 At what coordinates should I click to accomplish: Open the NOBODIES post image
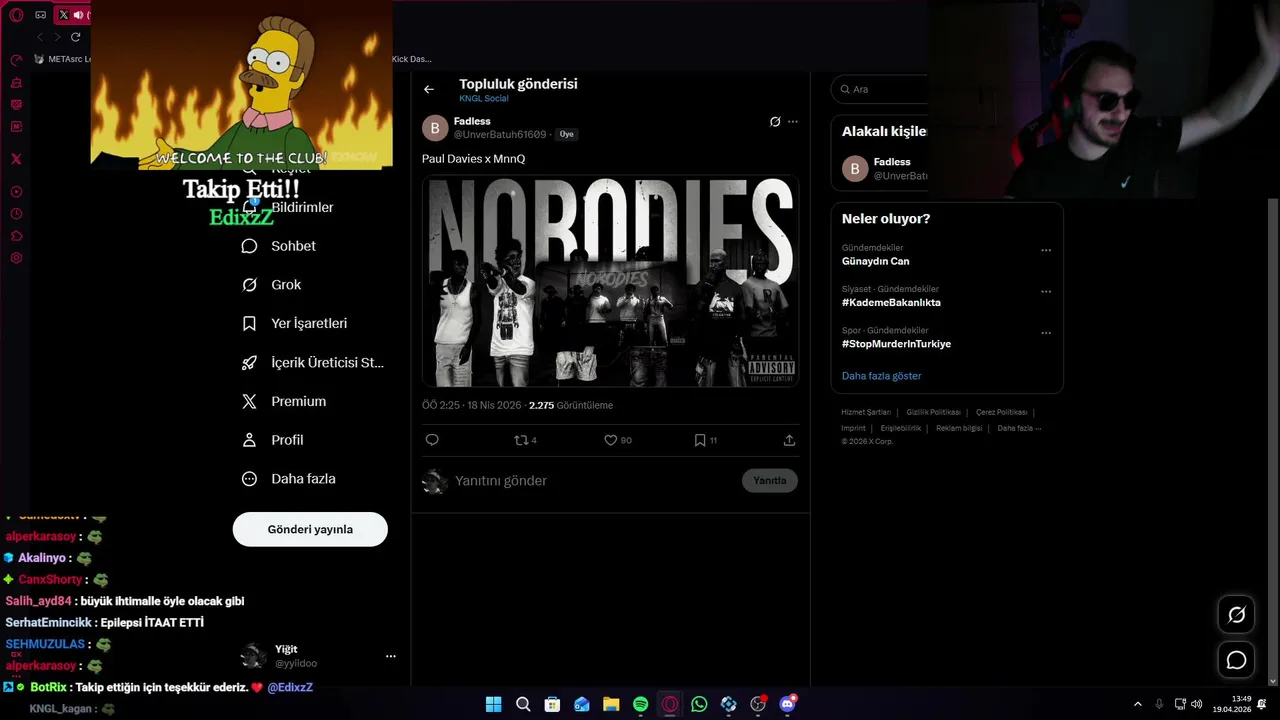pyautogui.click(x=610, y=281)
